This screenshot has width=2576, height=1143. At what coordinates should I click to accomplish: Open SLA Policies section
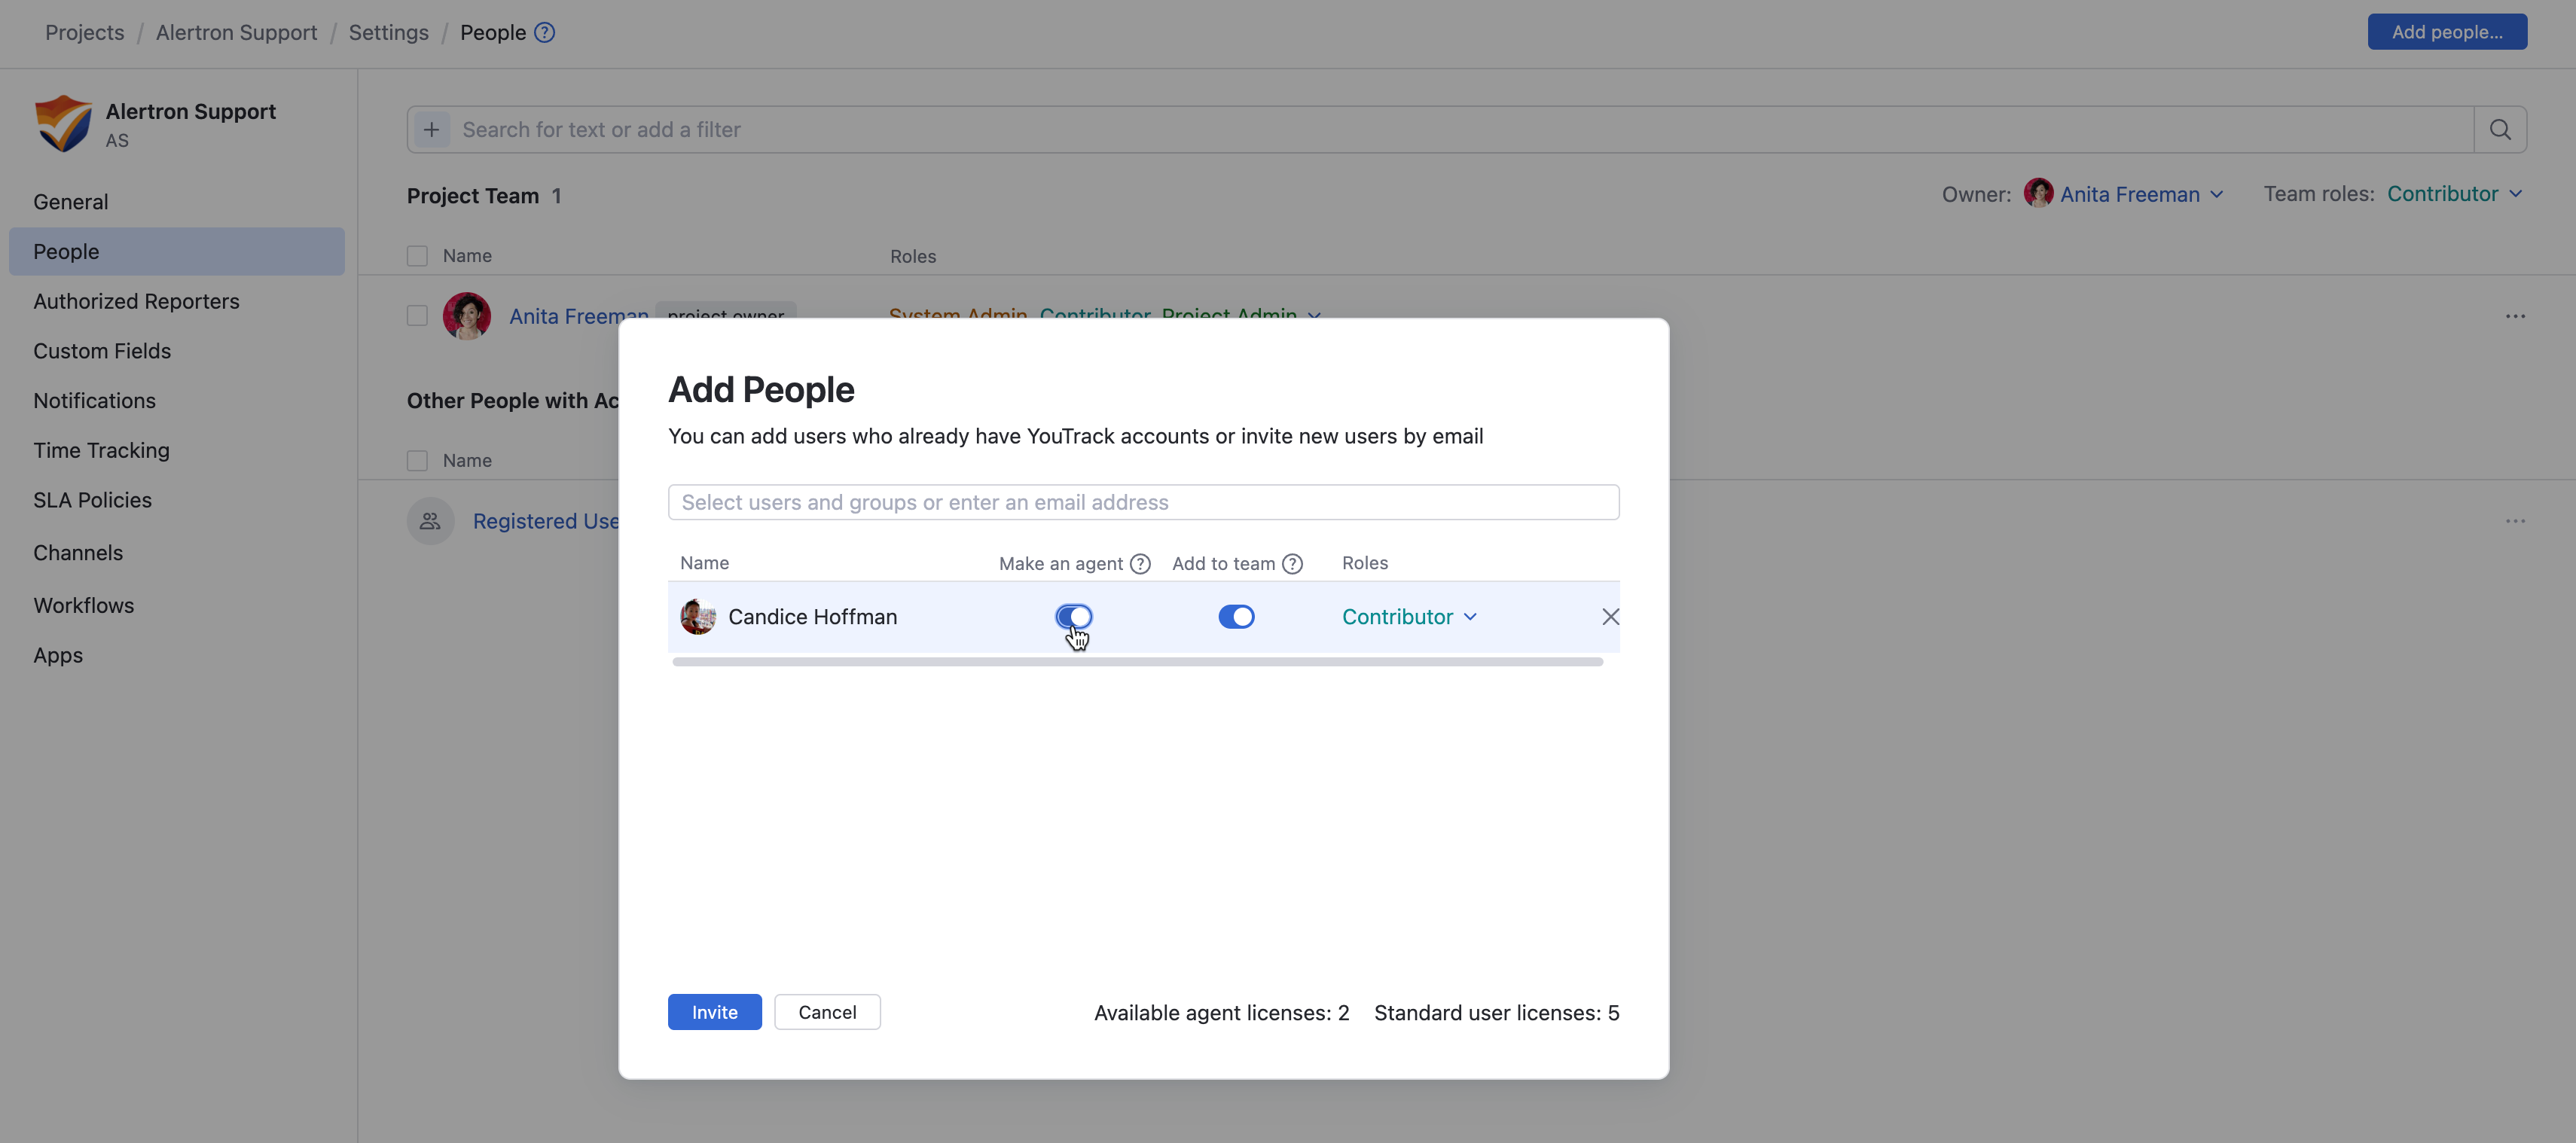pyautogui.click(x=177, y=500)
